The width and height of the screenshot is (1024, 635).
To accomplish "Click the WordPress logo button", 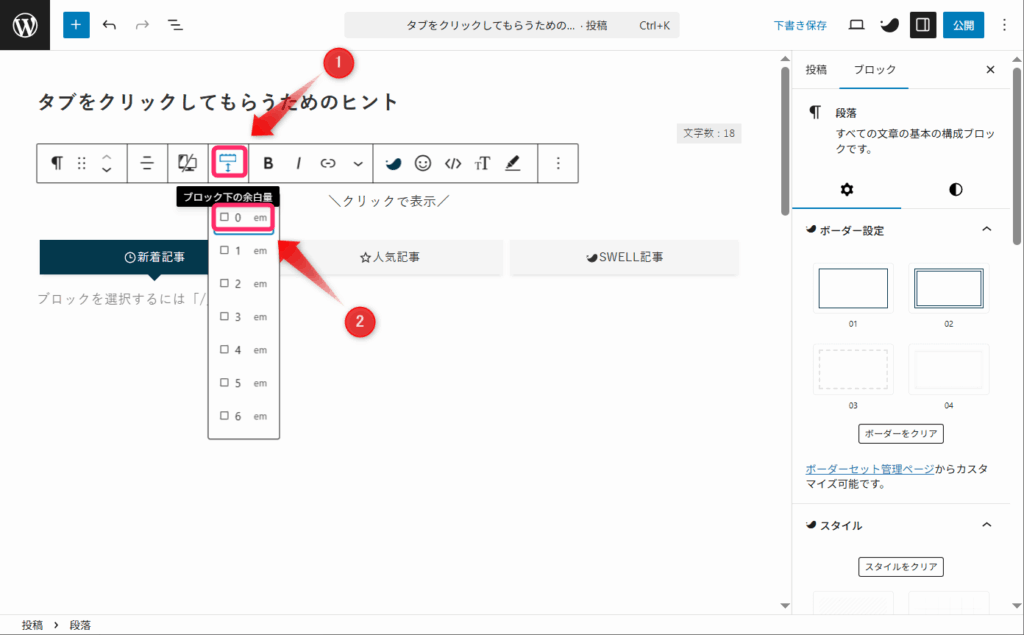I will [x=25, y=25].
